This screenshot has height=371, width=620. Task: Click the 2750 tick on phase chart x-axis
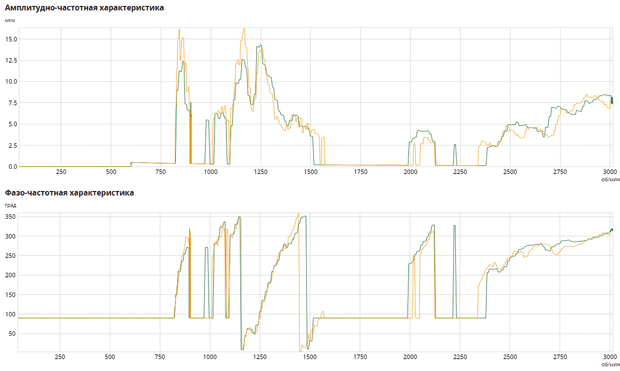point(560,357)
